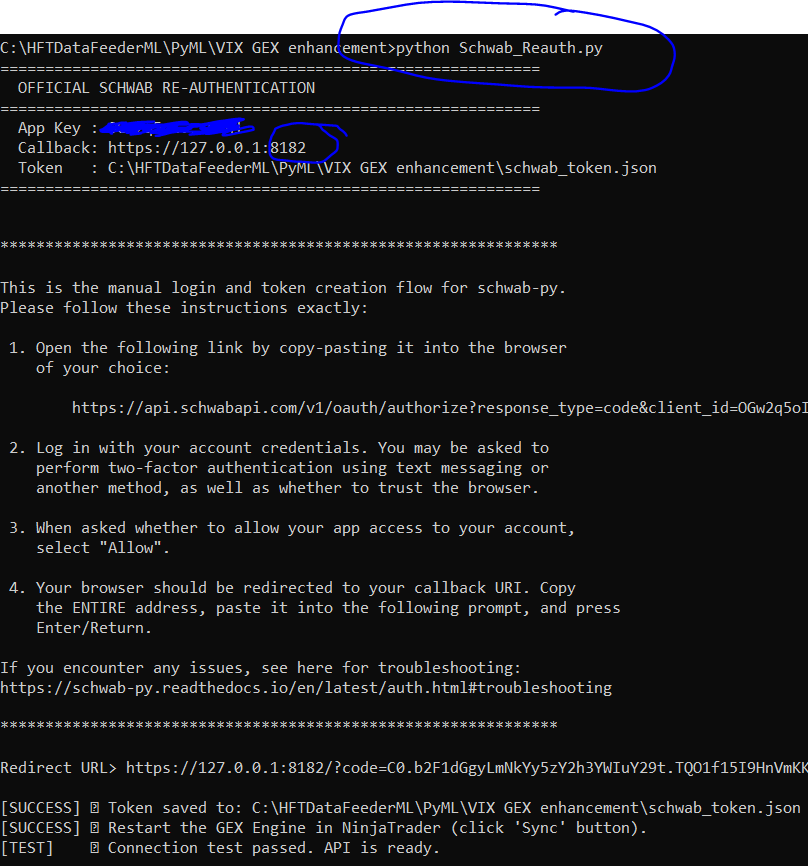This screenshot has width=808, height=866.
Task: Select the 'OFFICIAL SCHWAB RE-AUTHENTICATION' title
Action: pos(166,88)
